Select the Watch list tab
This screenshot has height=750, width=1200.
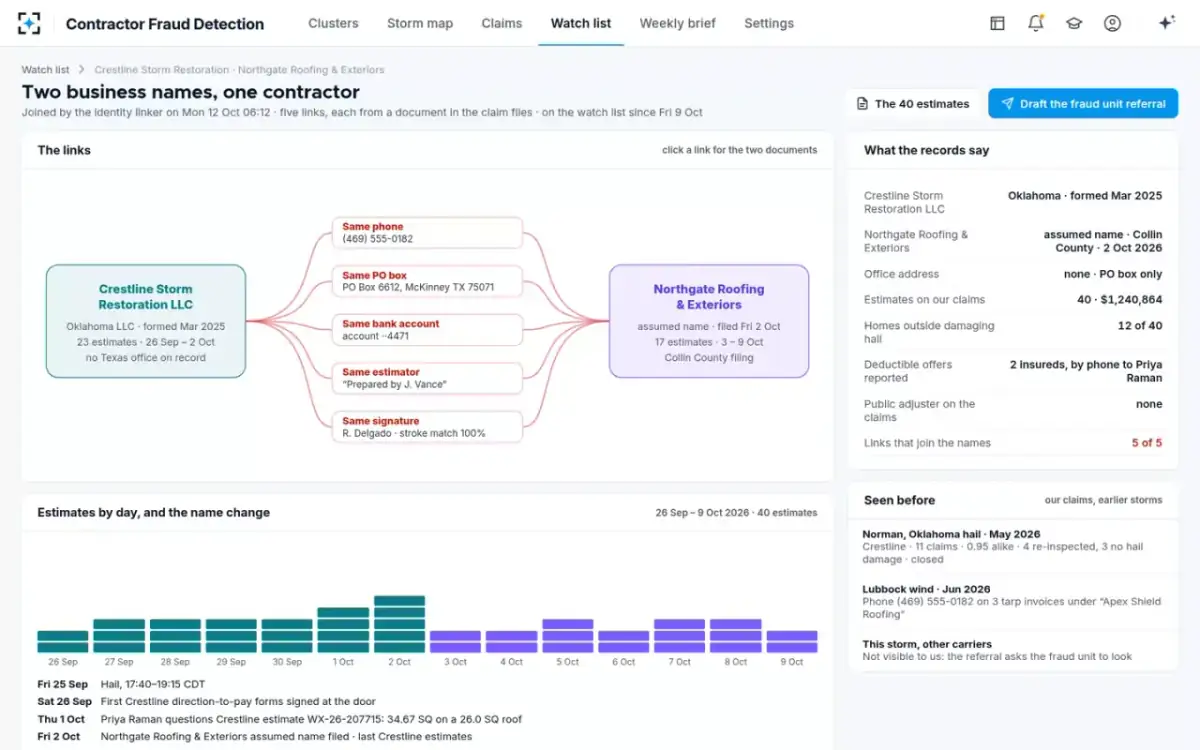(x=581, y=23)
